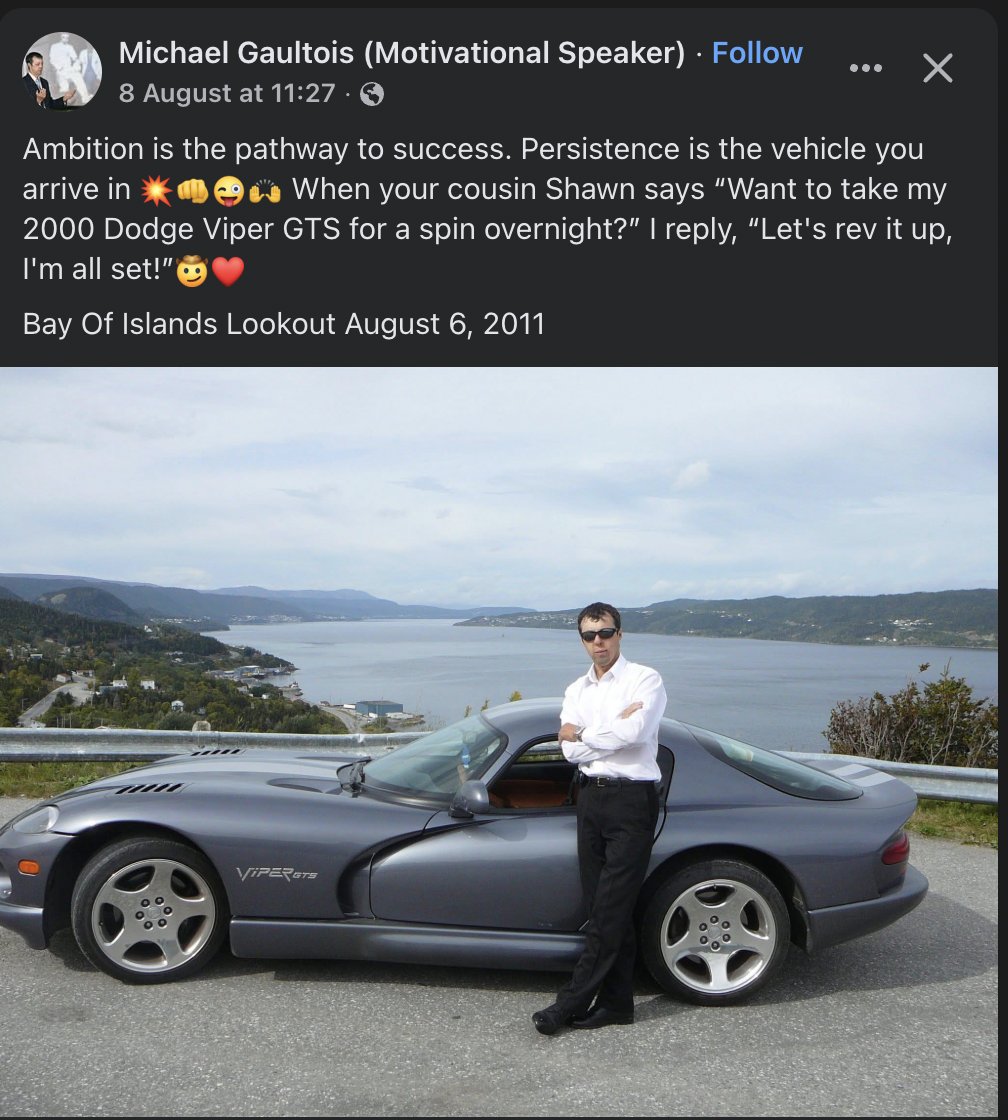Click the Viper GTS badge on the car
Viewport: 1008px width, 1120px height.
276,874
